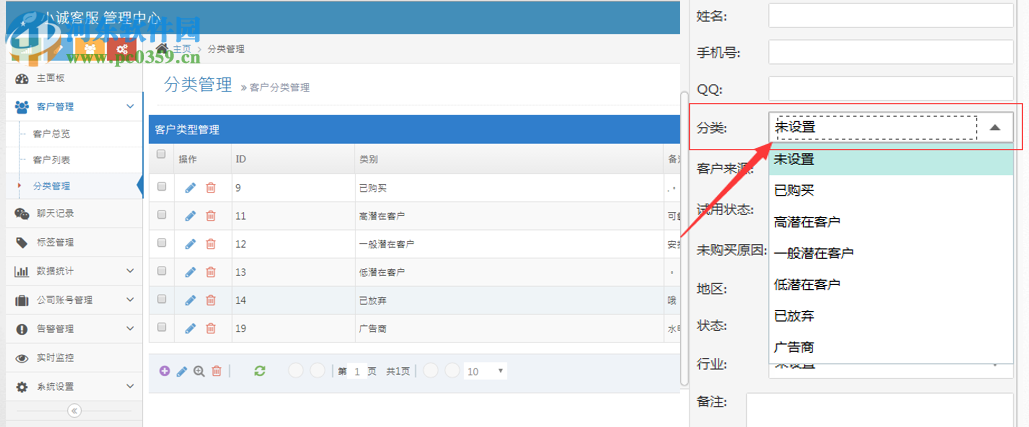Click the orange users shortcut button
The image size is (1029, 427).
coord(90,49)
